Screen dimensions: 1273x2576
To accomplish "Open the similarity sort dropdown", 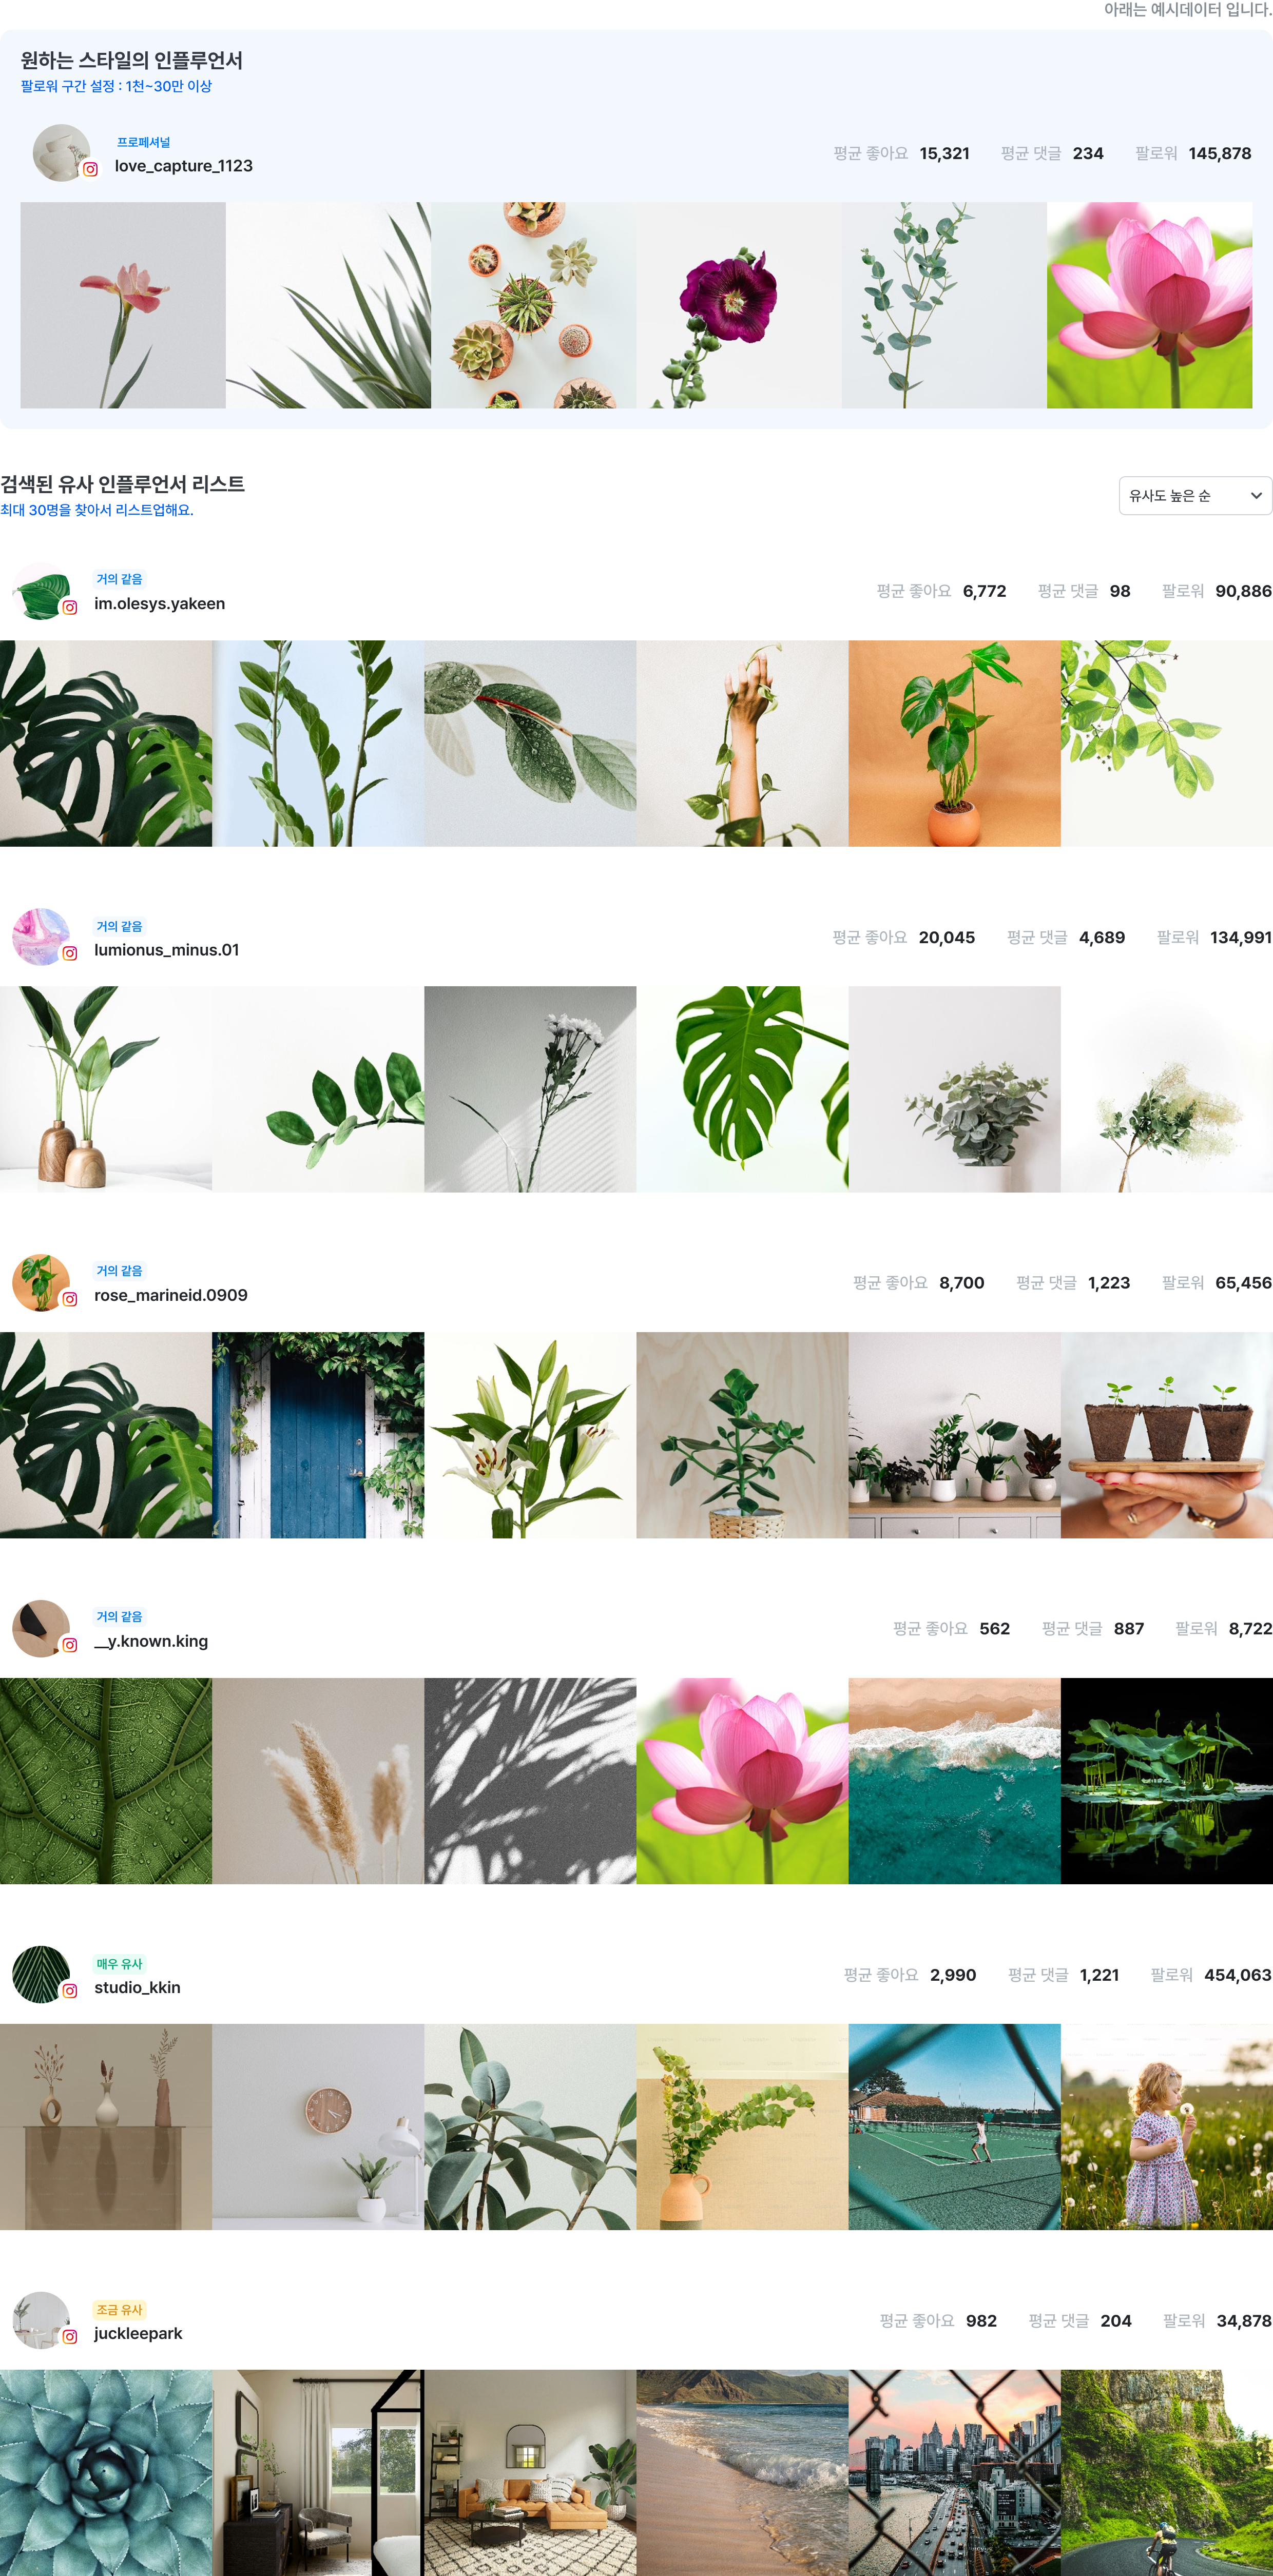I will tap(1195, 495).
